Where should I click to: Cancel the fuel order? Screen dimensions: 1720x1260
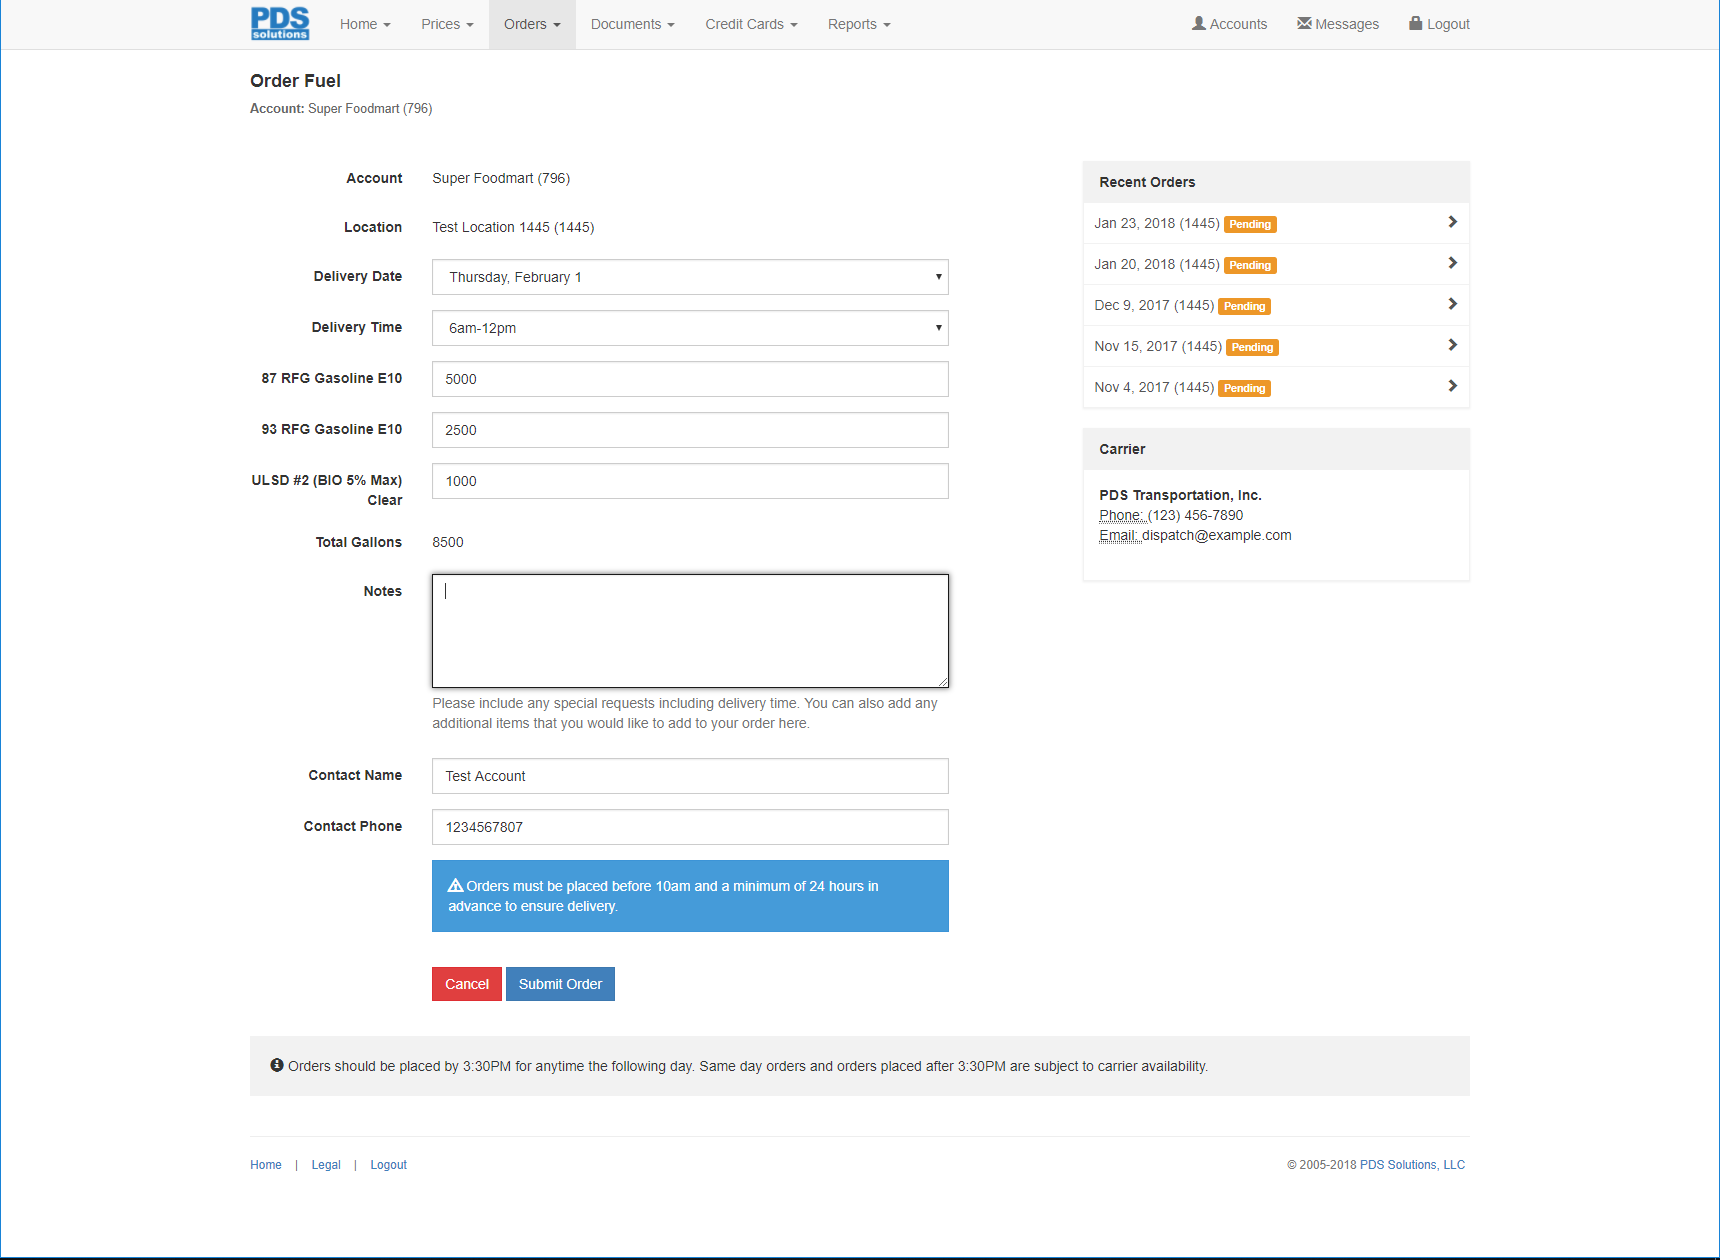(x=466, y=984)
